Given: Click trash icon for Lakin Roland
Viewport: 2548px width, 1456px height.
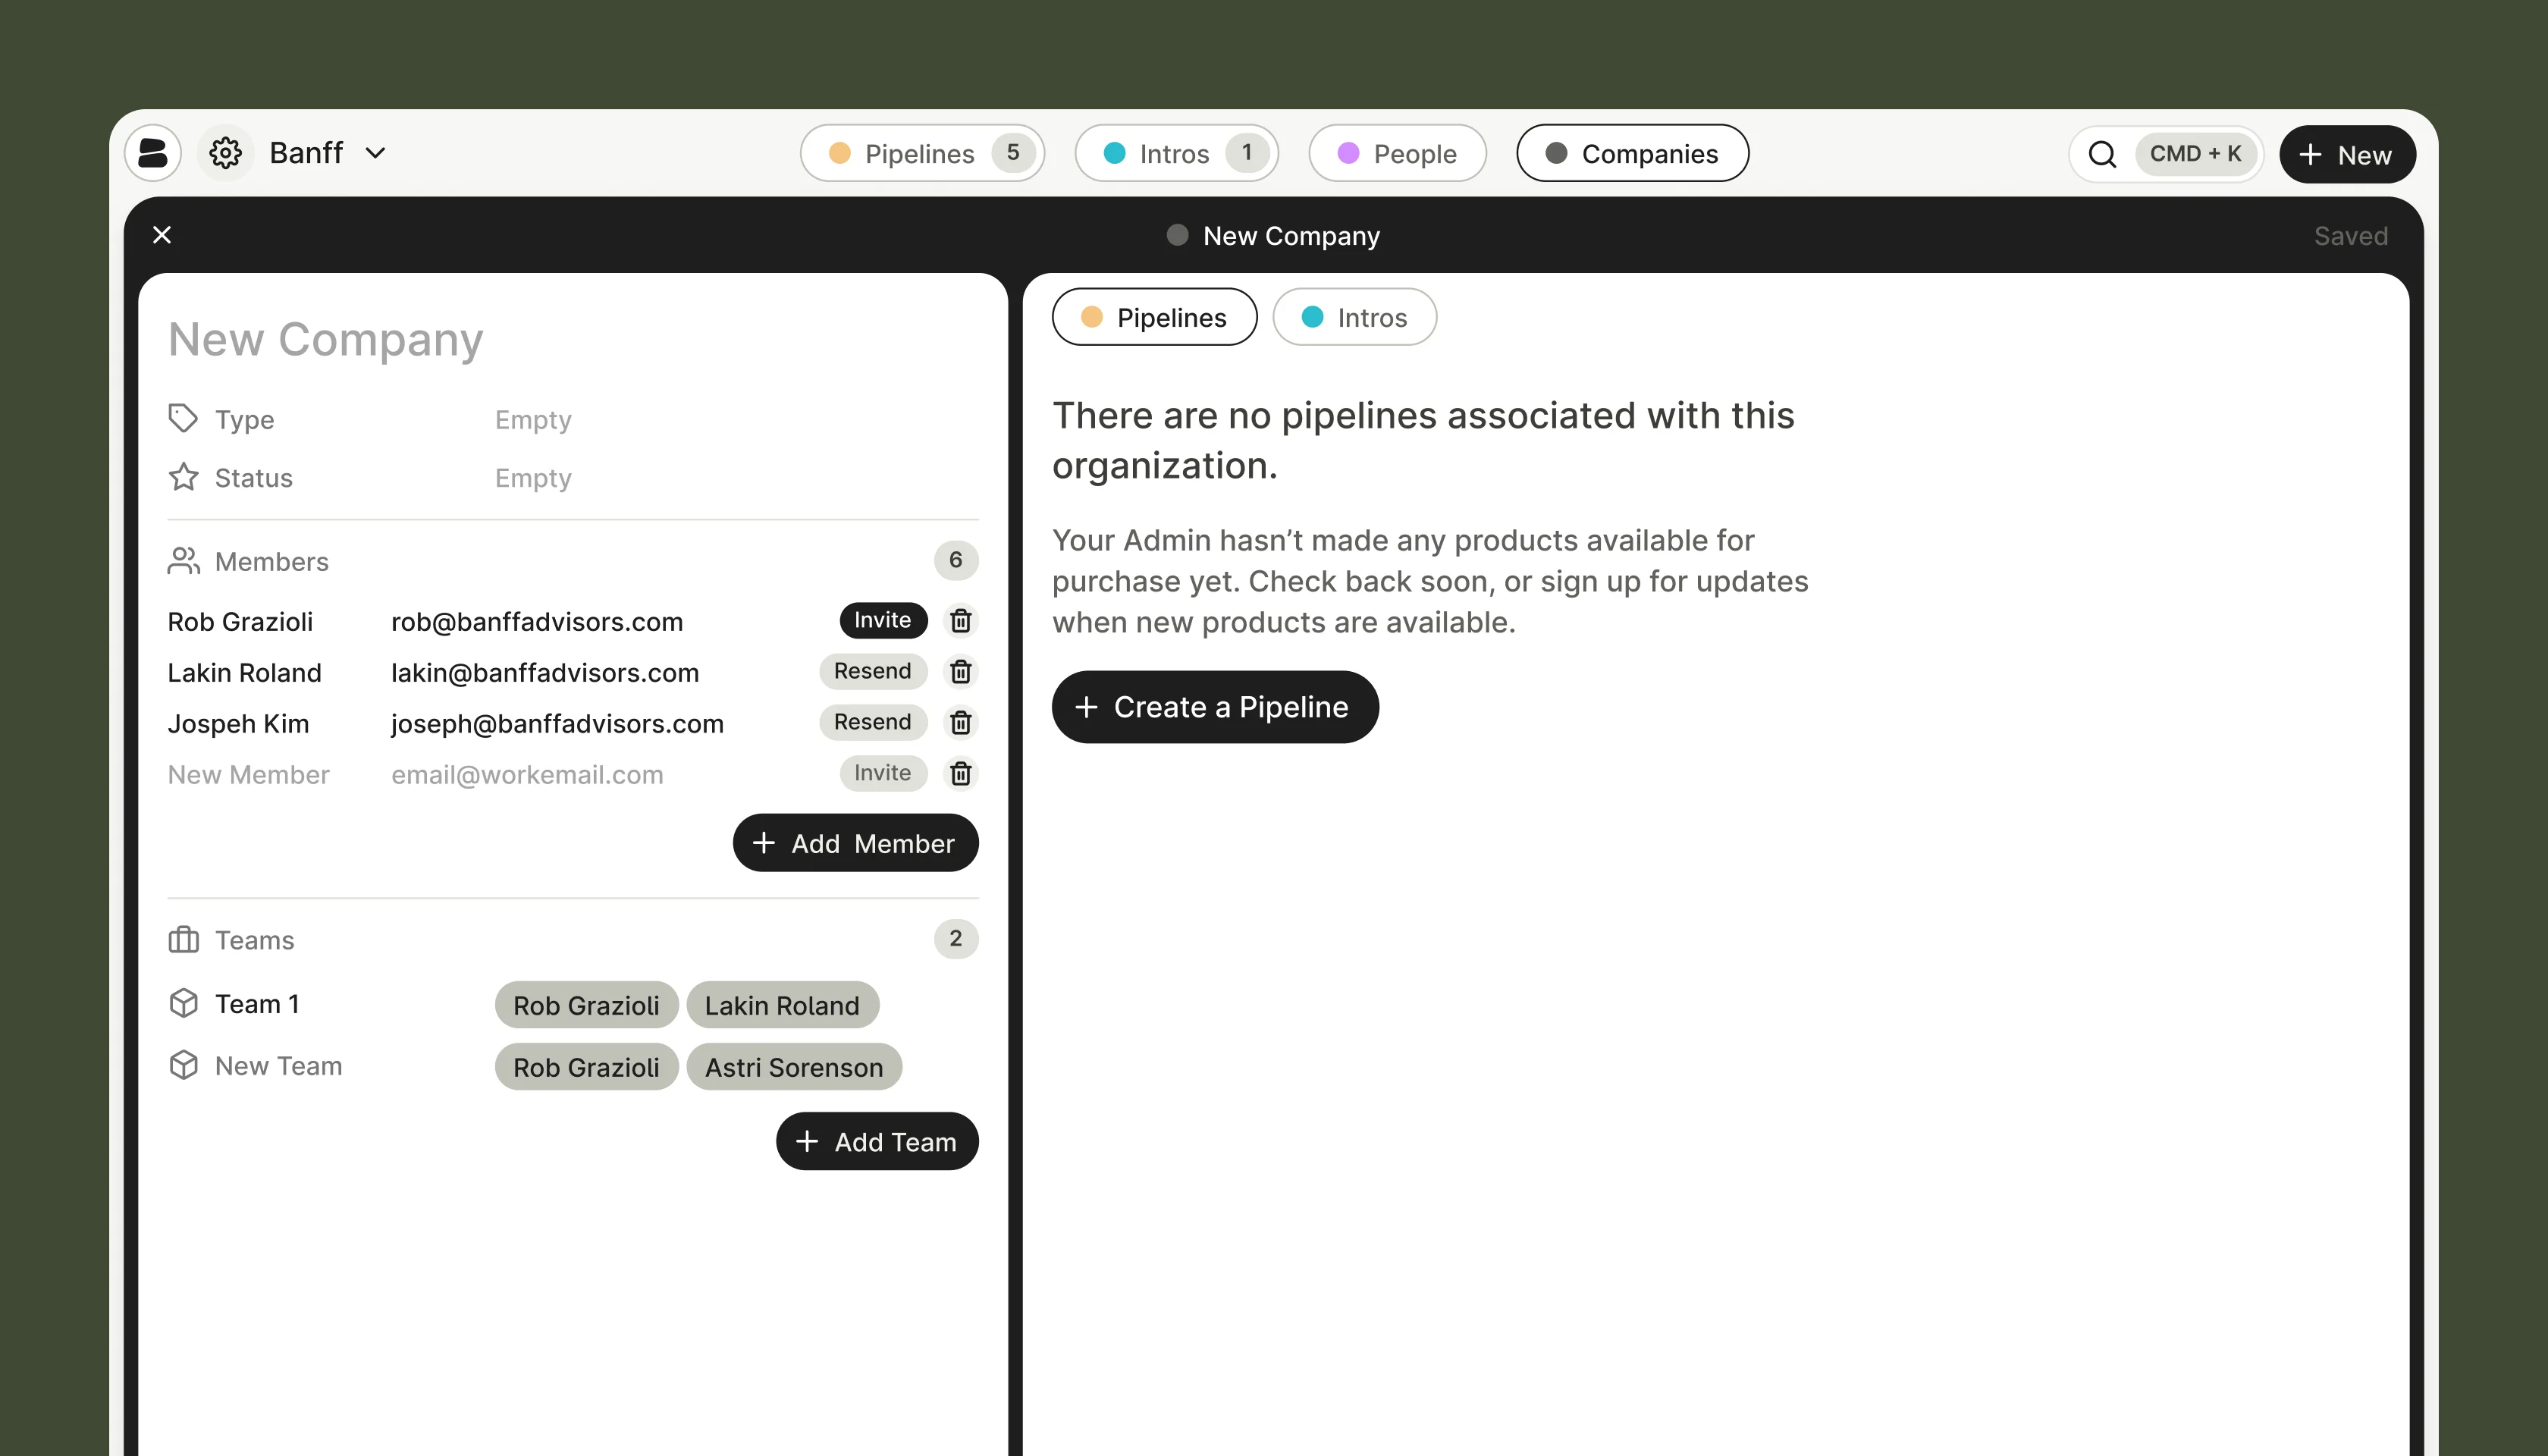Looking at the screenshot, I should tap(960, 672).
